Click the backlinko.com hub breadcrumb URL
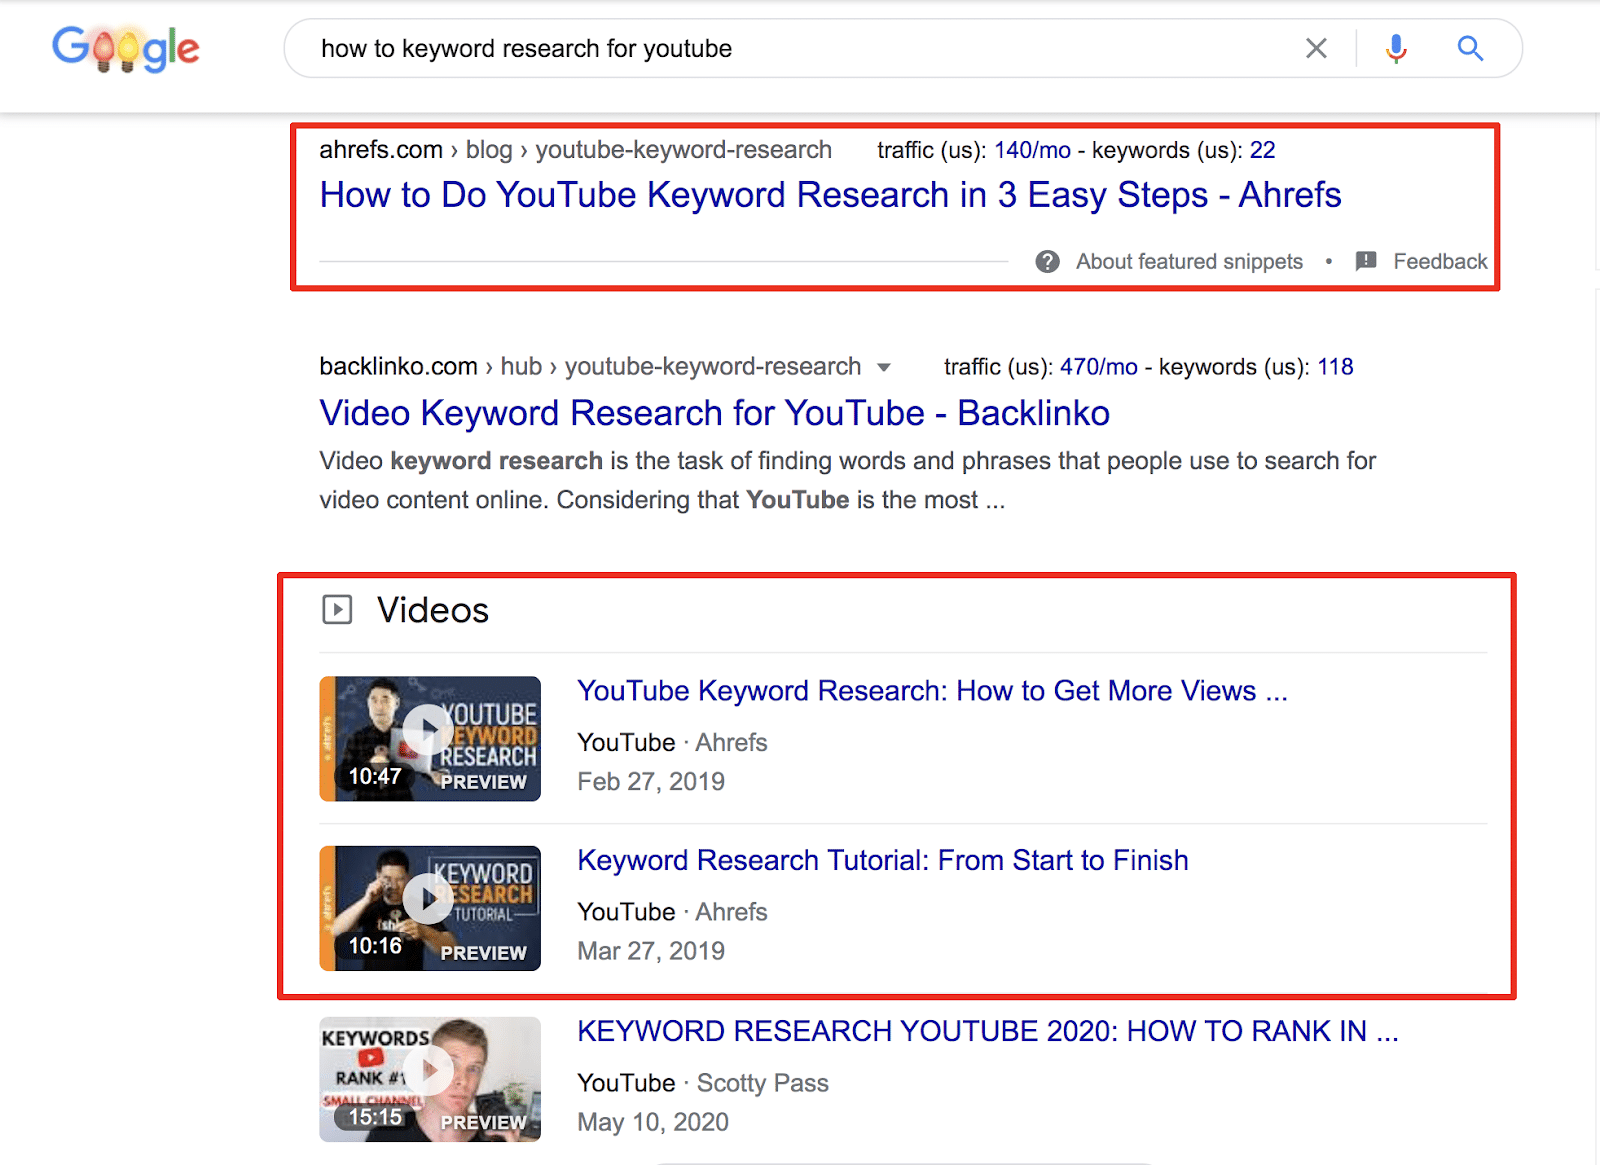1600x1165 pixels. click(x=590, y=367)
